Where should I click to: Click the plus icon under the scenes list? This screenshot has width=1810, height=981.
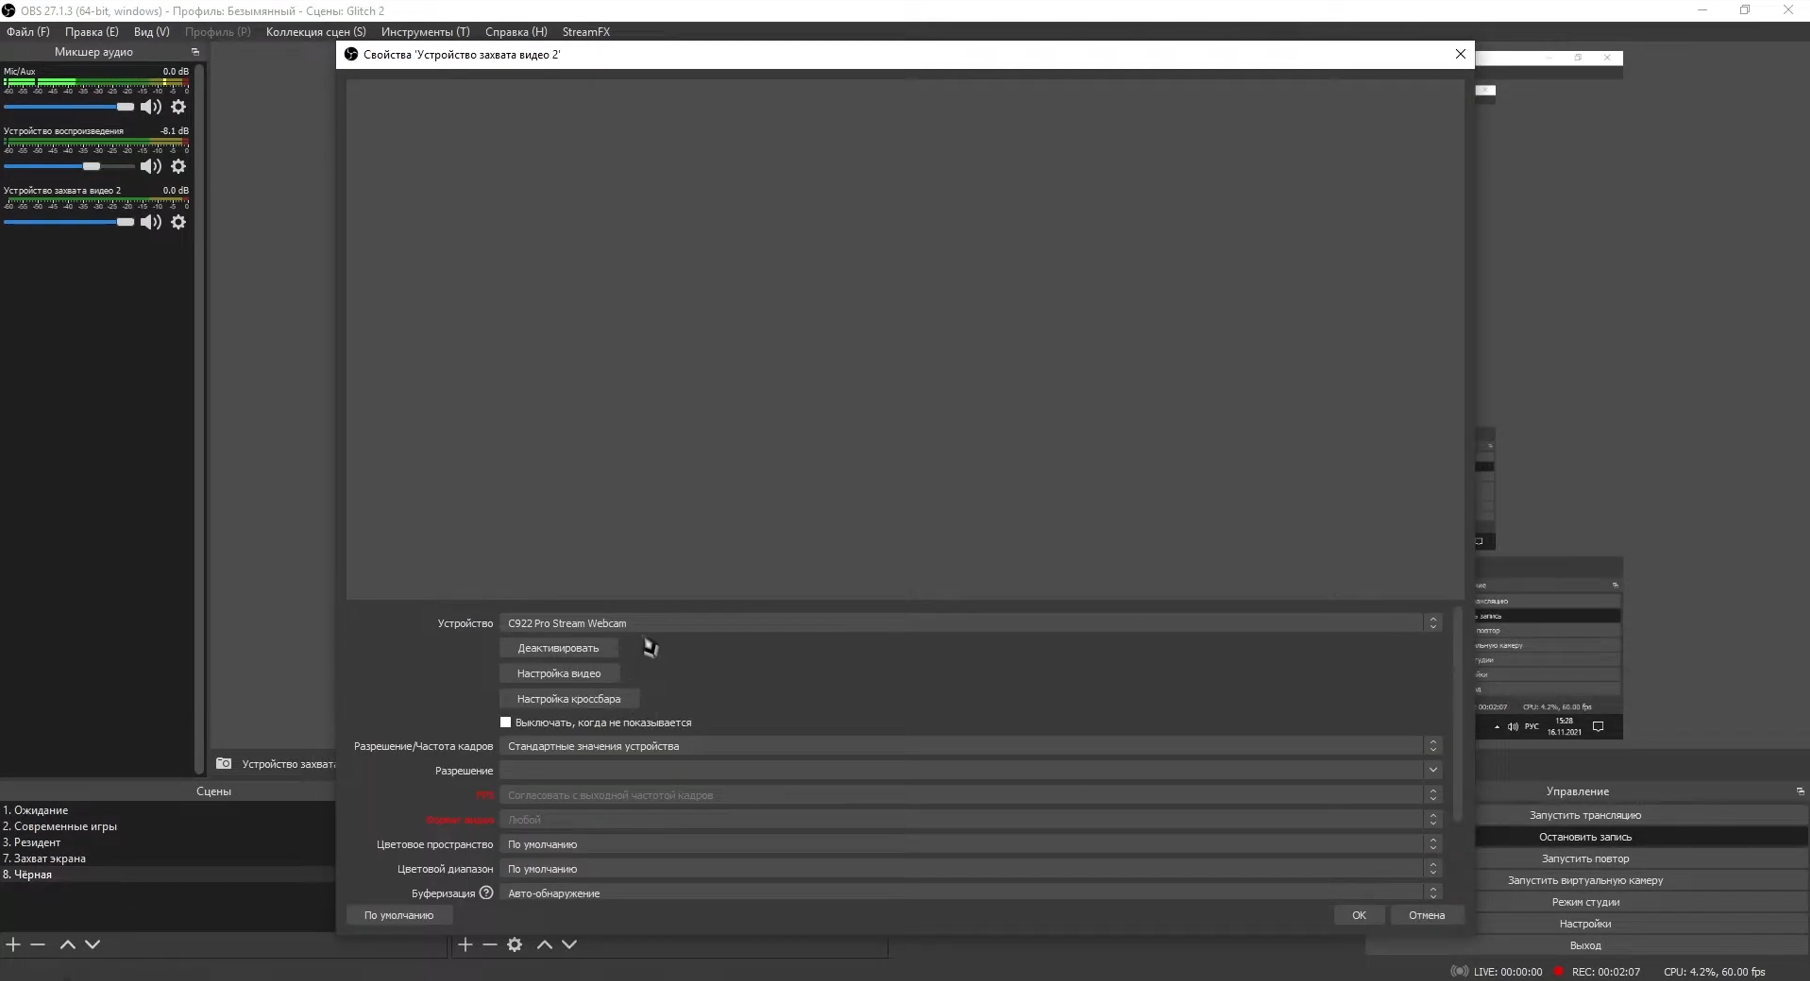coord(13,944)
